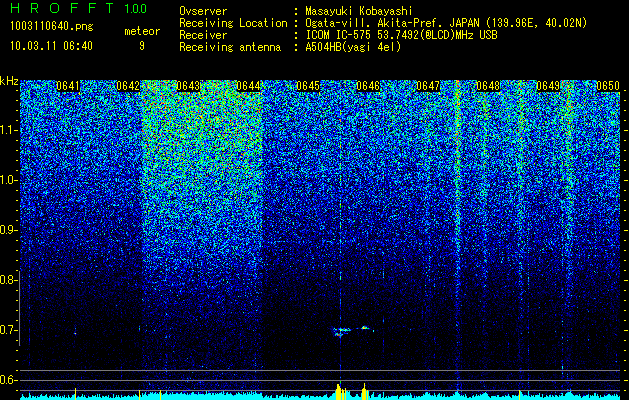Click the A504HB(yagi 4el) antenna text
The image size is (629, 400).
pyautogui.click(x=353, y=47)
